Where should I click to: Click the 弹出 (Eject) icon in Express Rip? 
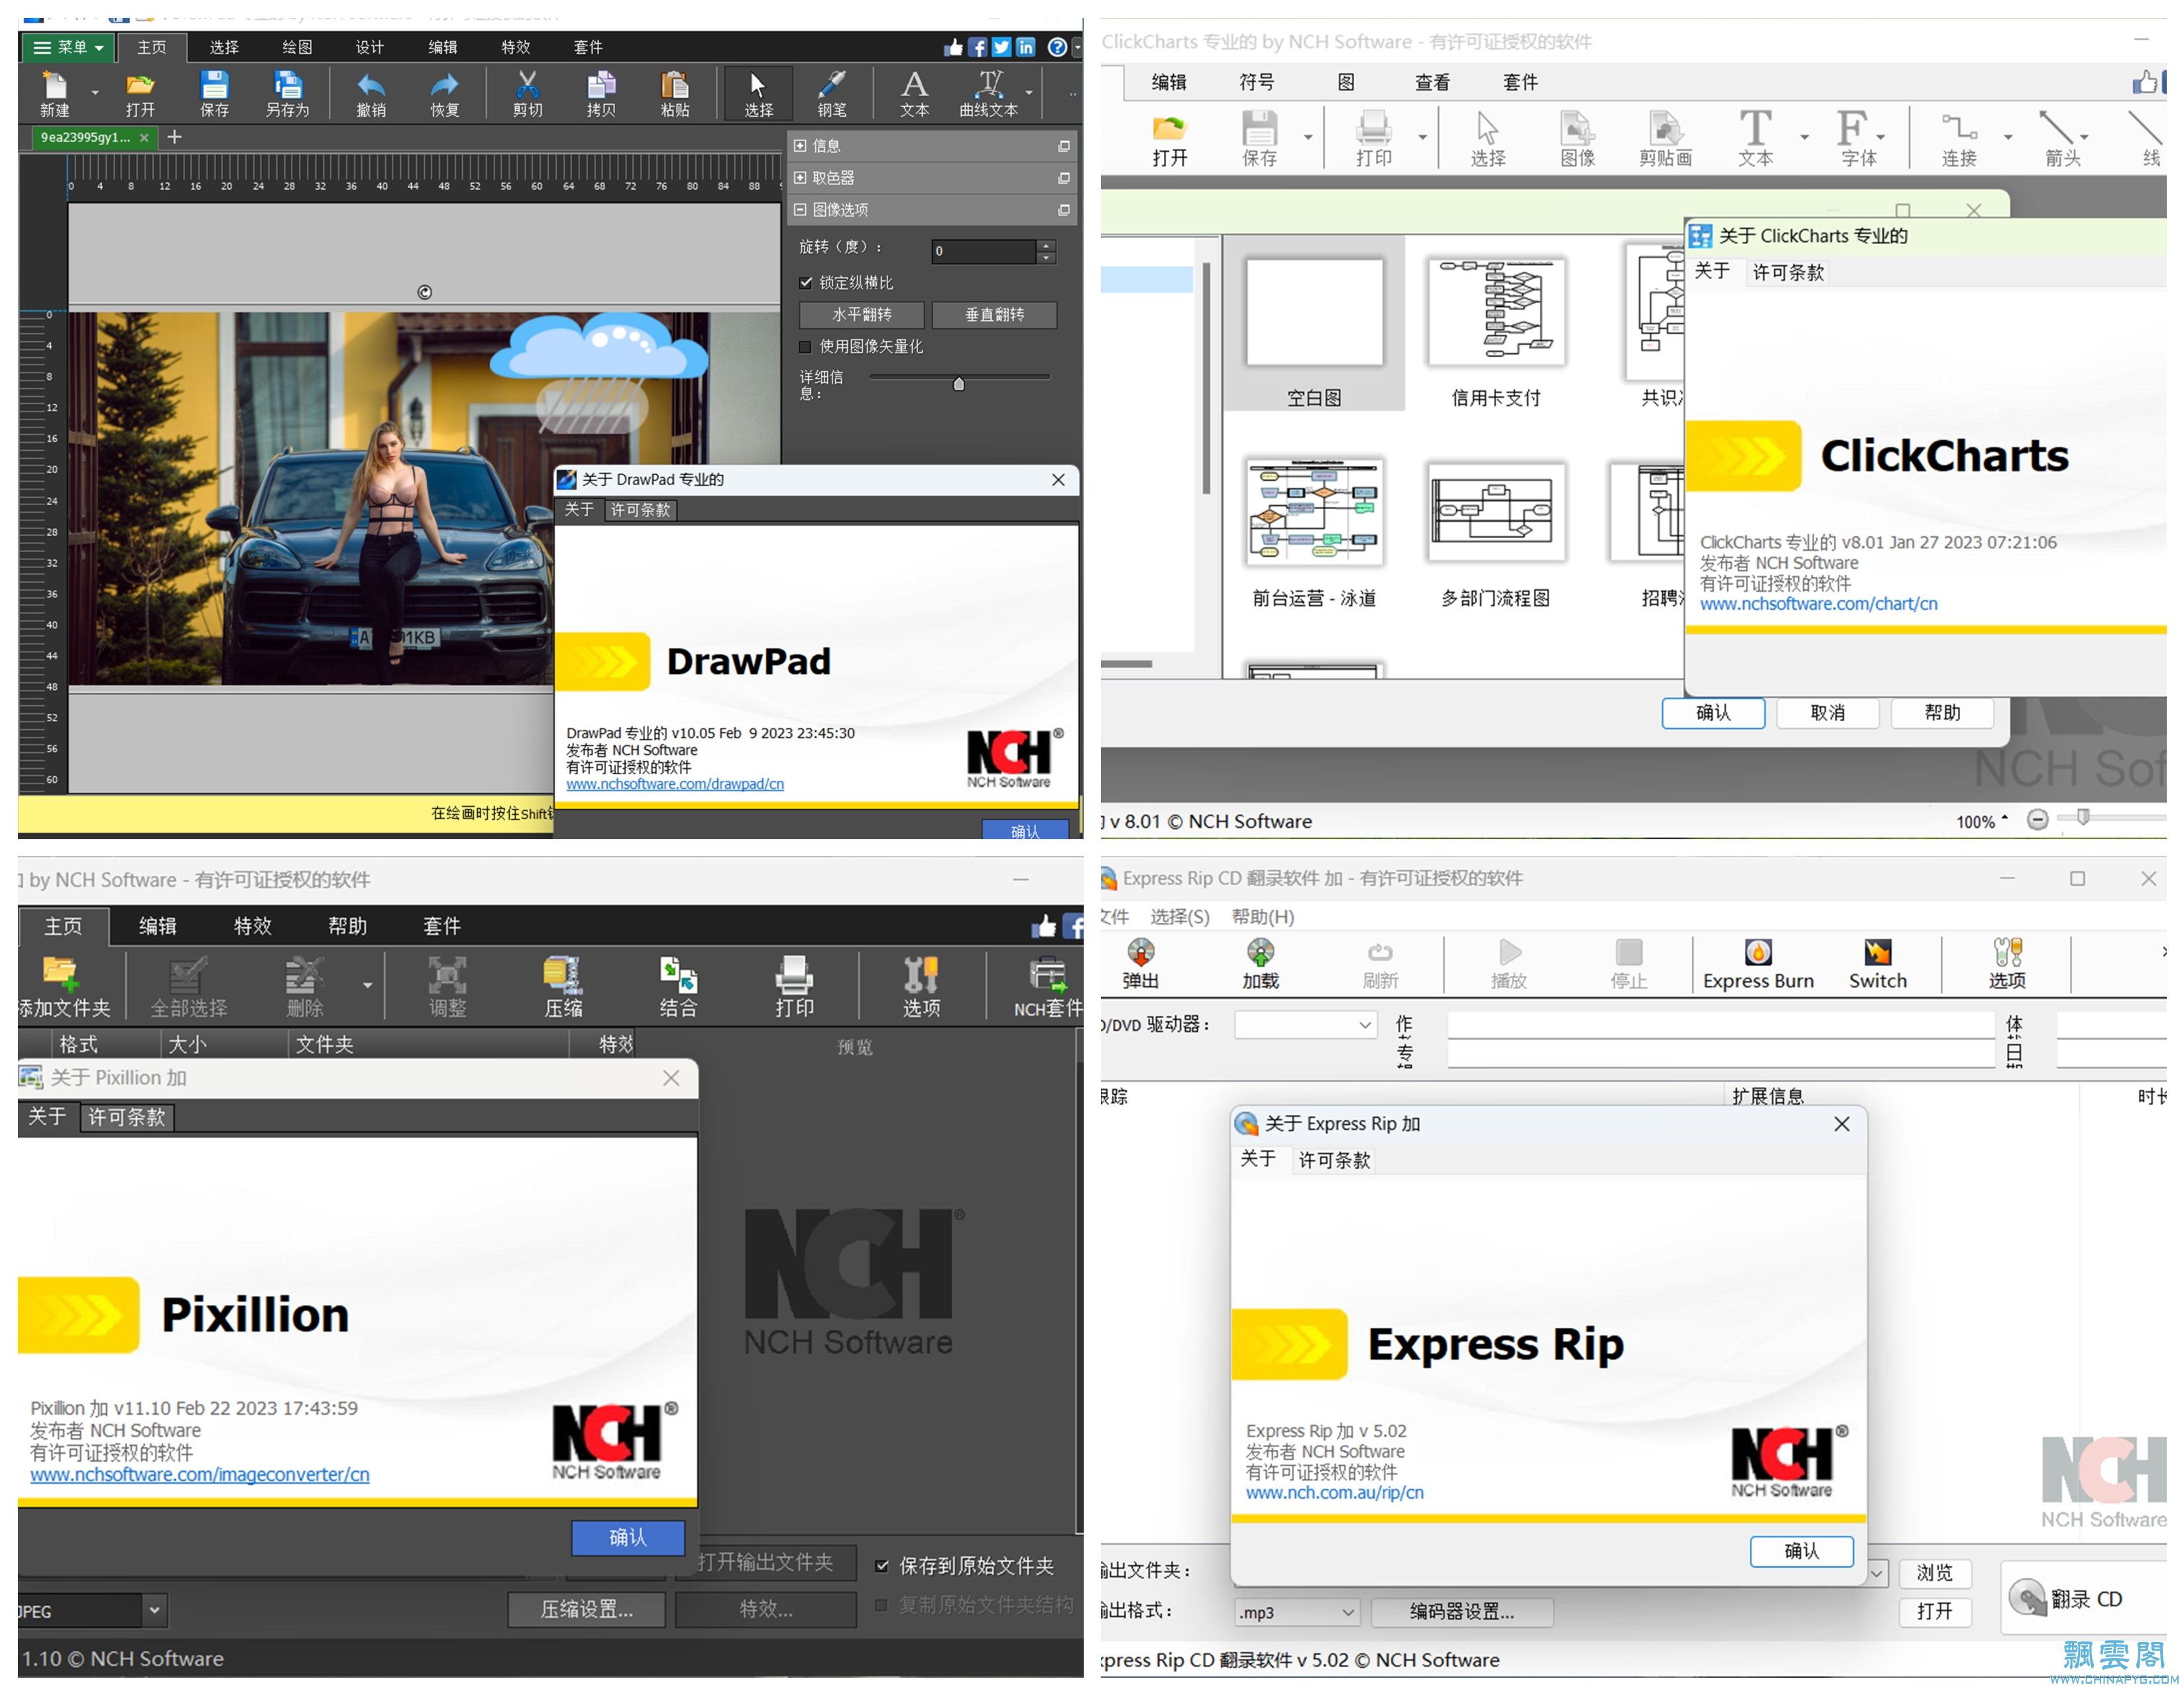(1141, 964)
